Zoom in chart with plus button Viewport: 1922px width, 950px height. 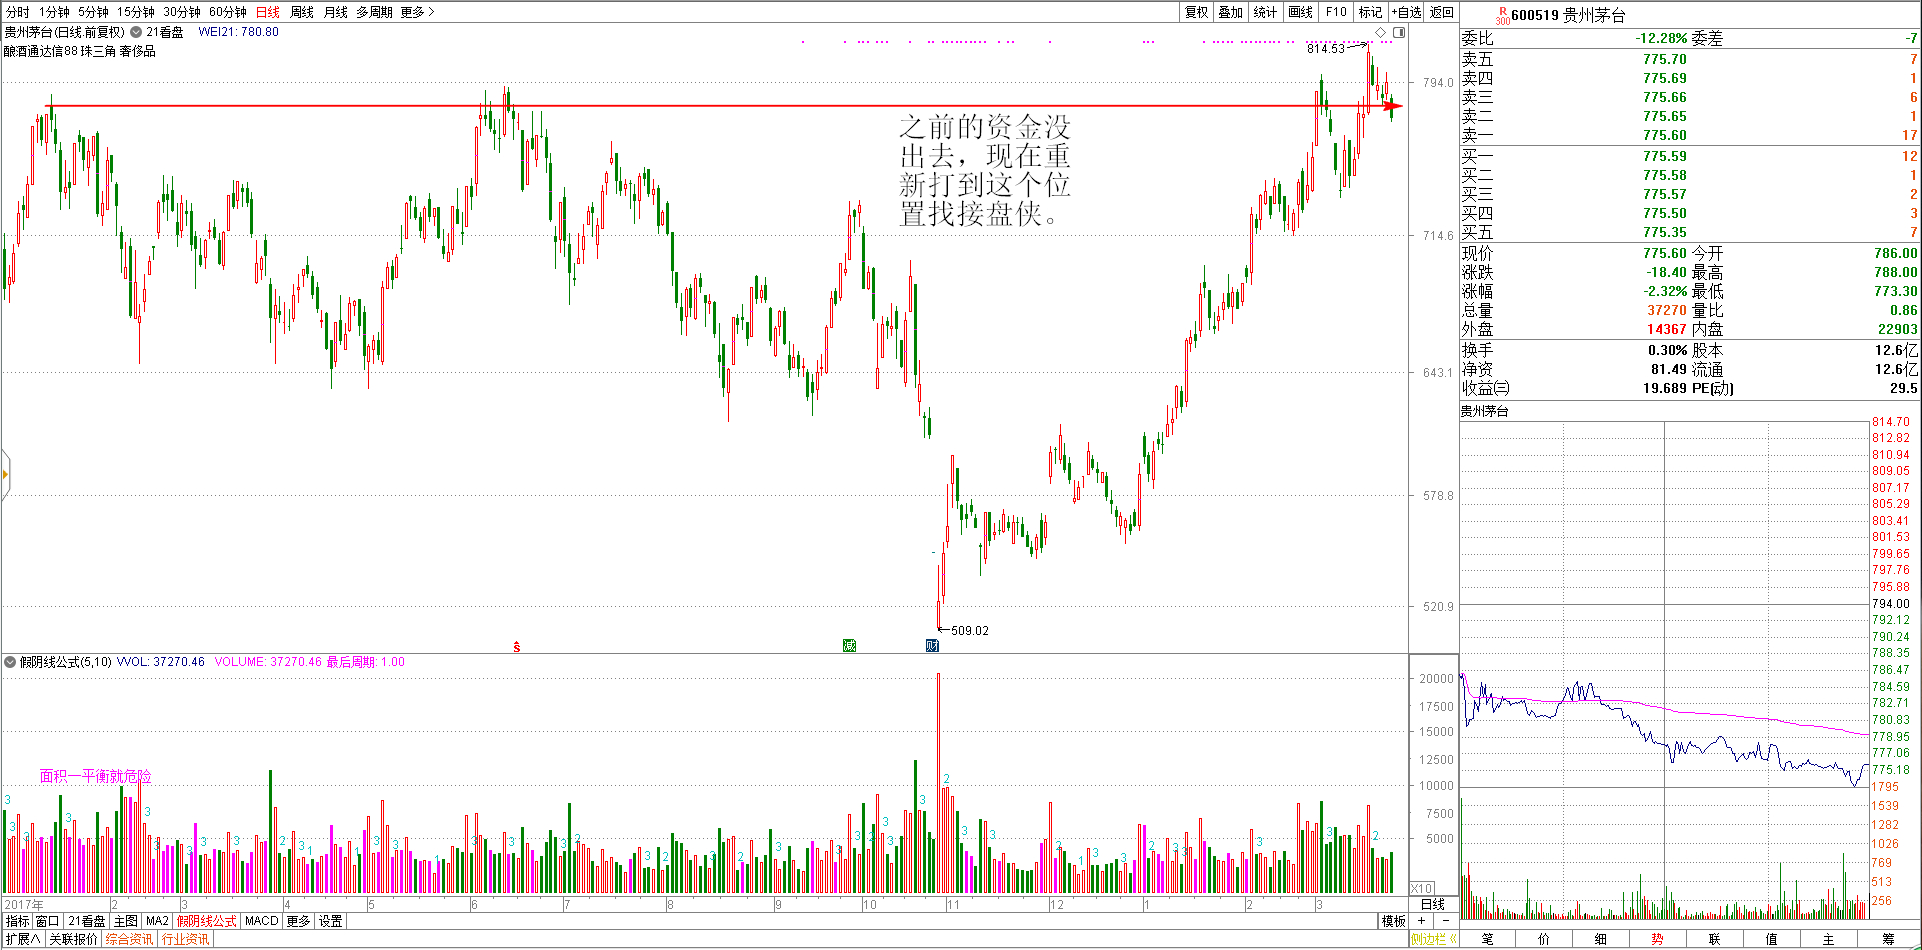coord(1421,921)
